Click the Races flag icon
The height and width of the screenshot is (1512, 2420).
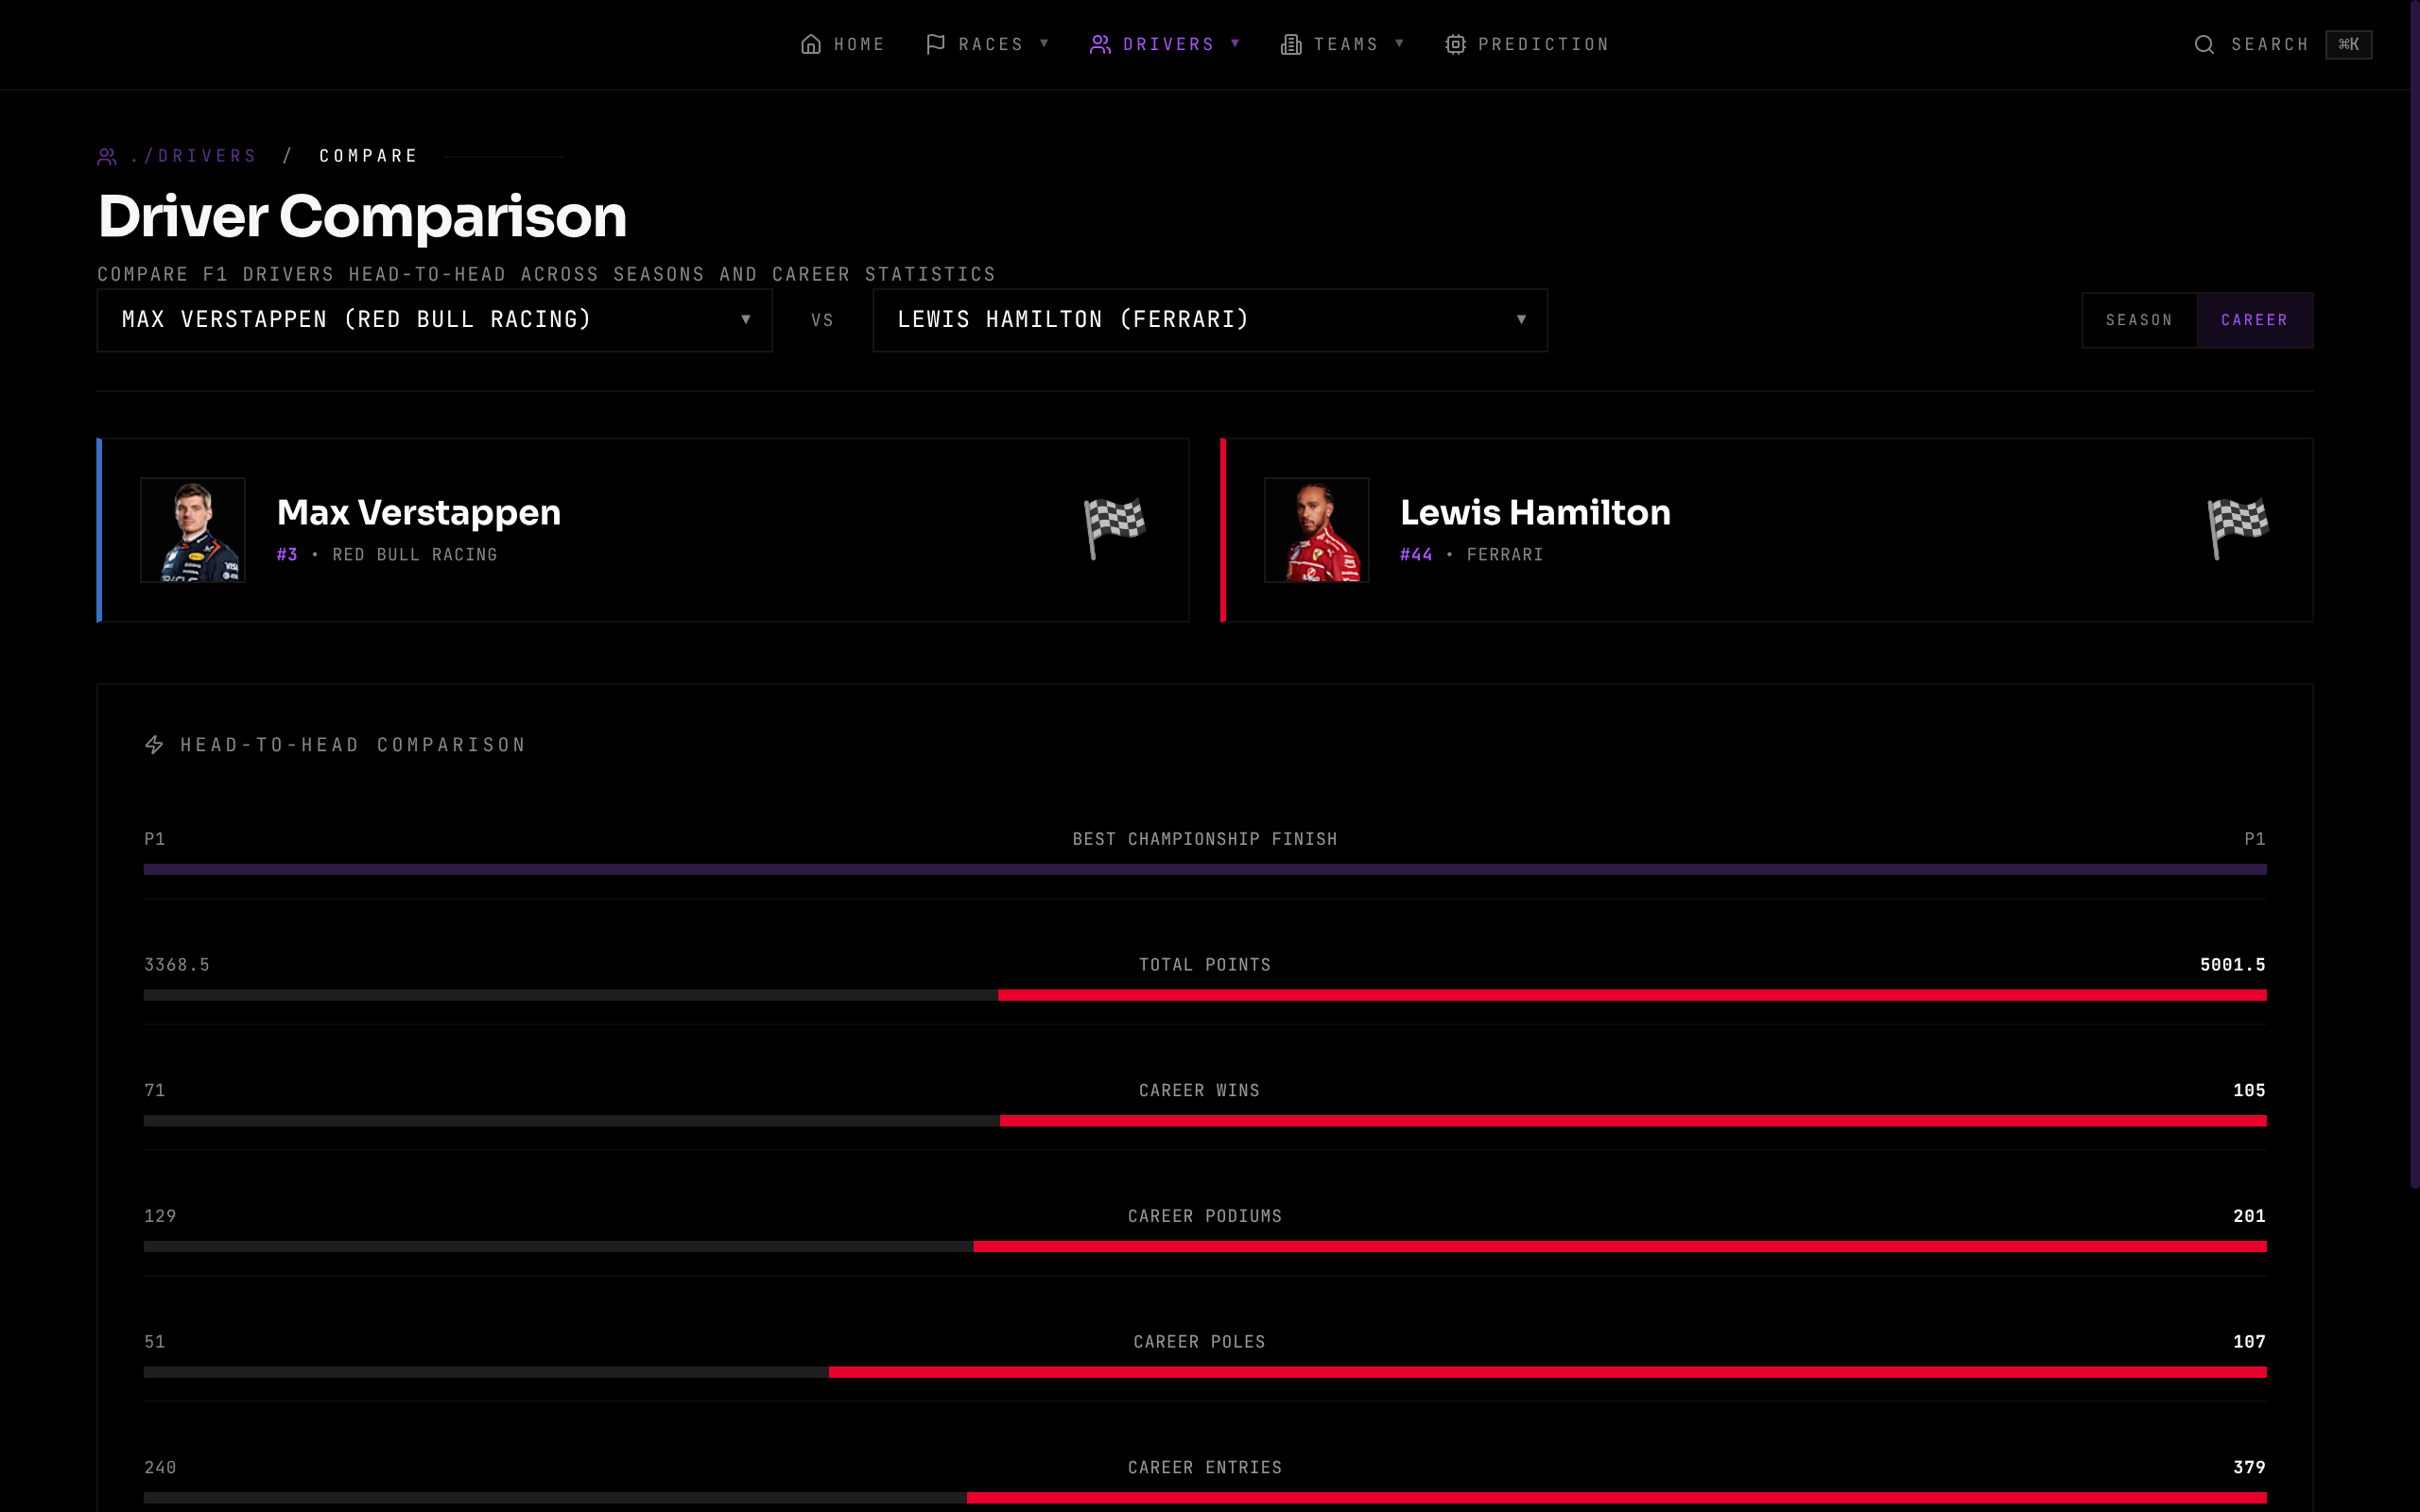click(x=935, y=44)
